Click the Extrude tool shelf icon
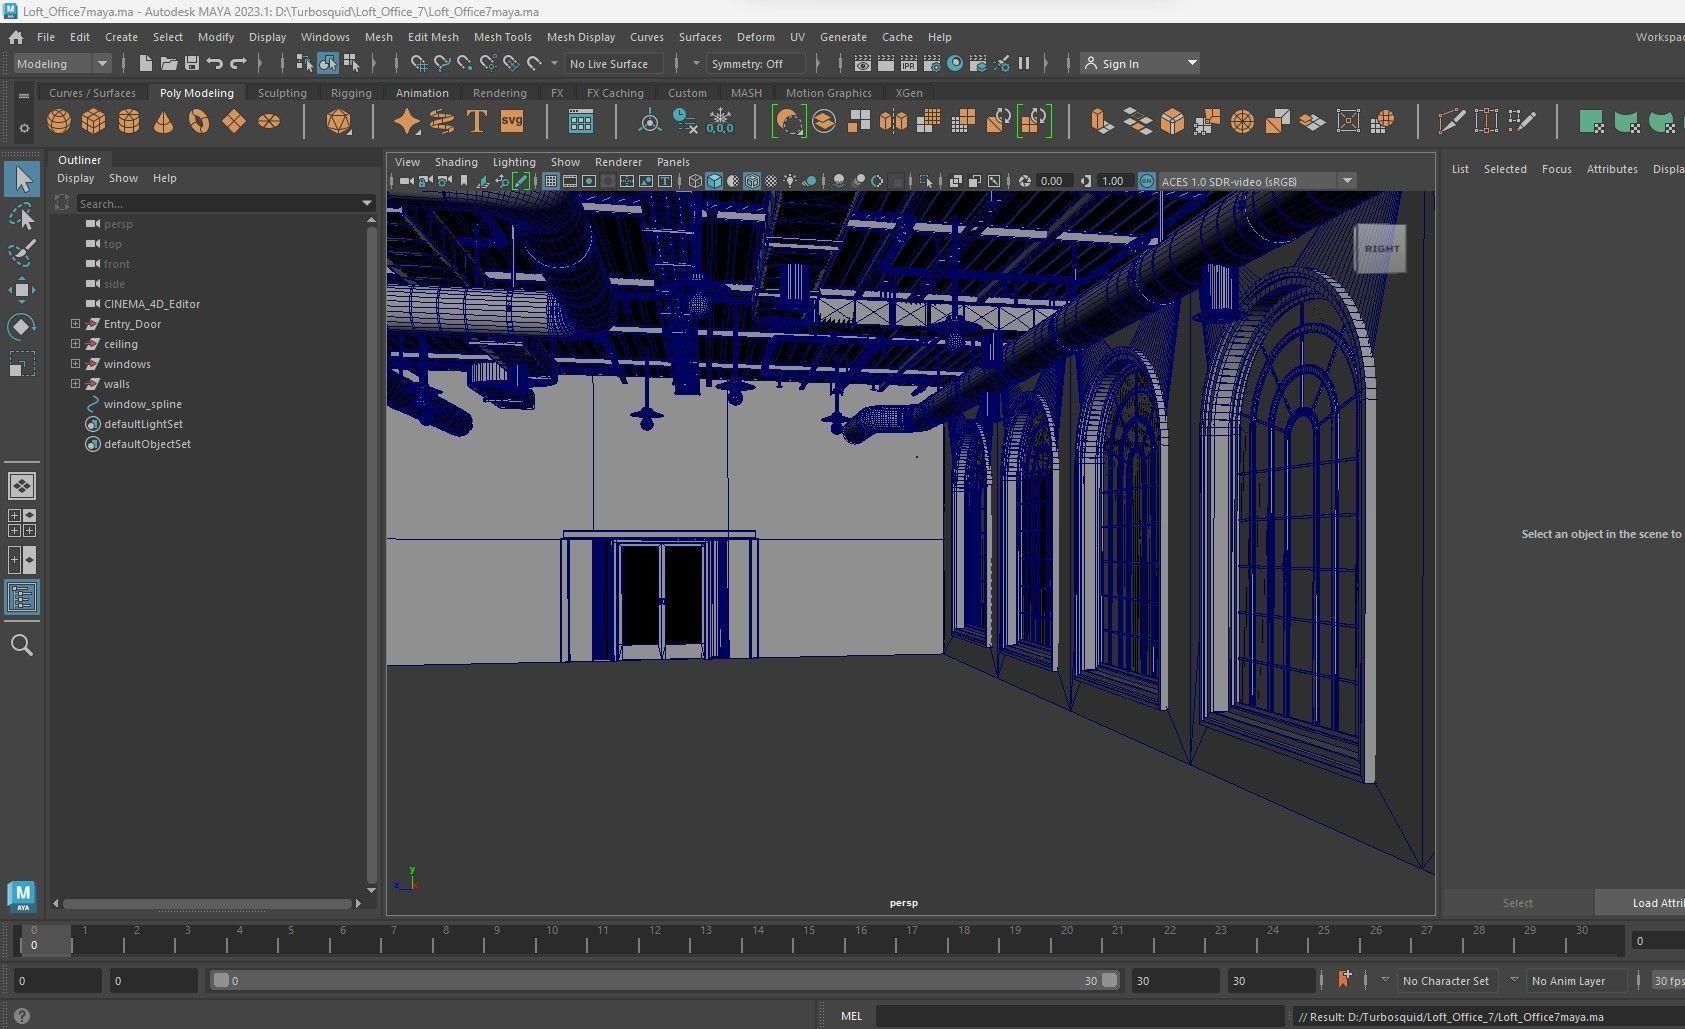This screenshot has width=1685, height=1029. pos(1101,122)
